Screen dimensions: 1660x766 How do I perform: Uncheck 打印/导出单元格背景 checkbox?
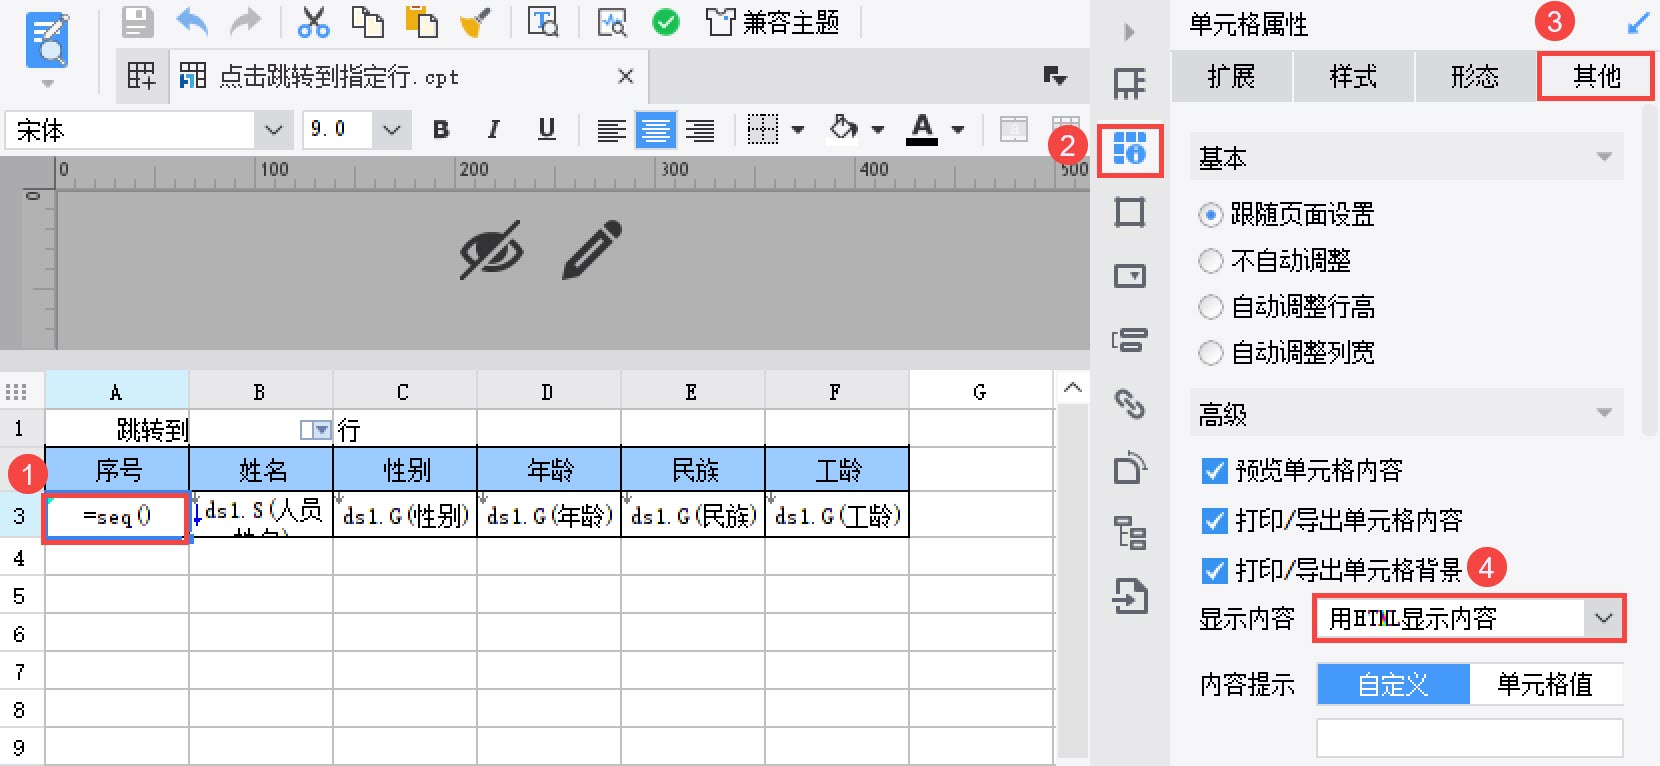pos(1214,571)
